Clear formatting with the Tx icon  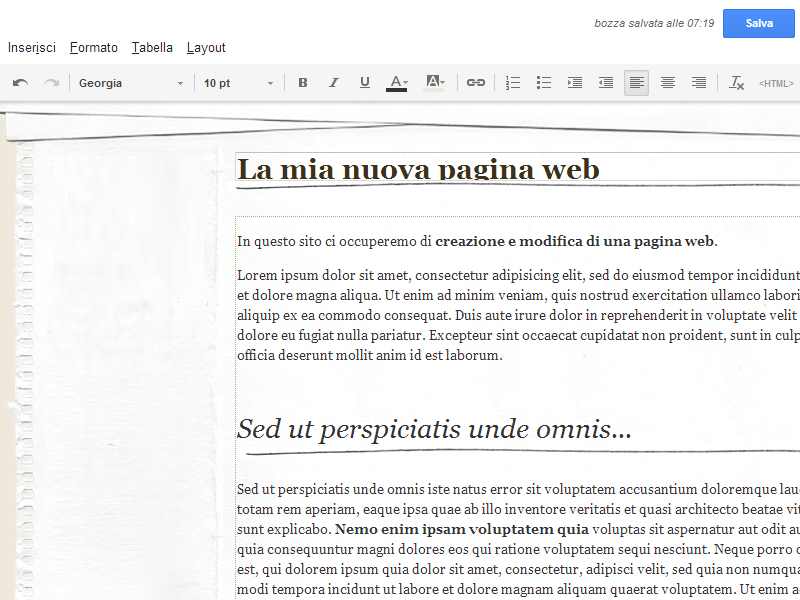(x=737, y=83)
